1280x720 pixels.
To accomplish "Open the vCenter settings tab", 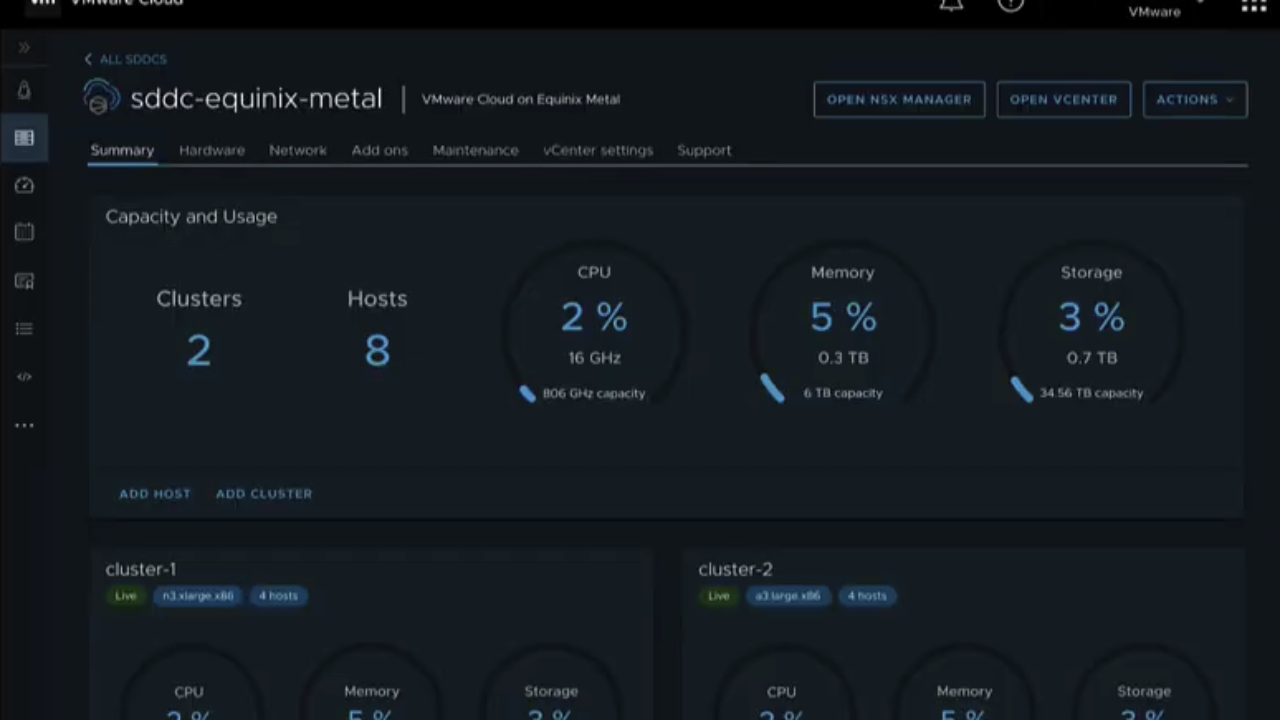I will [x=598, y=150].
